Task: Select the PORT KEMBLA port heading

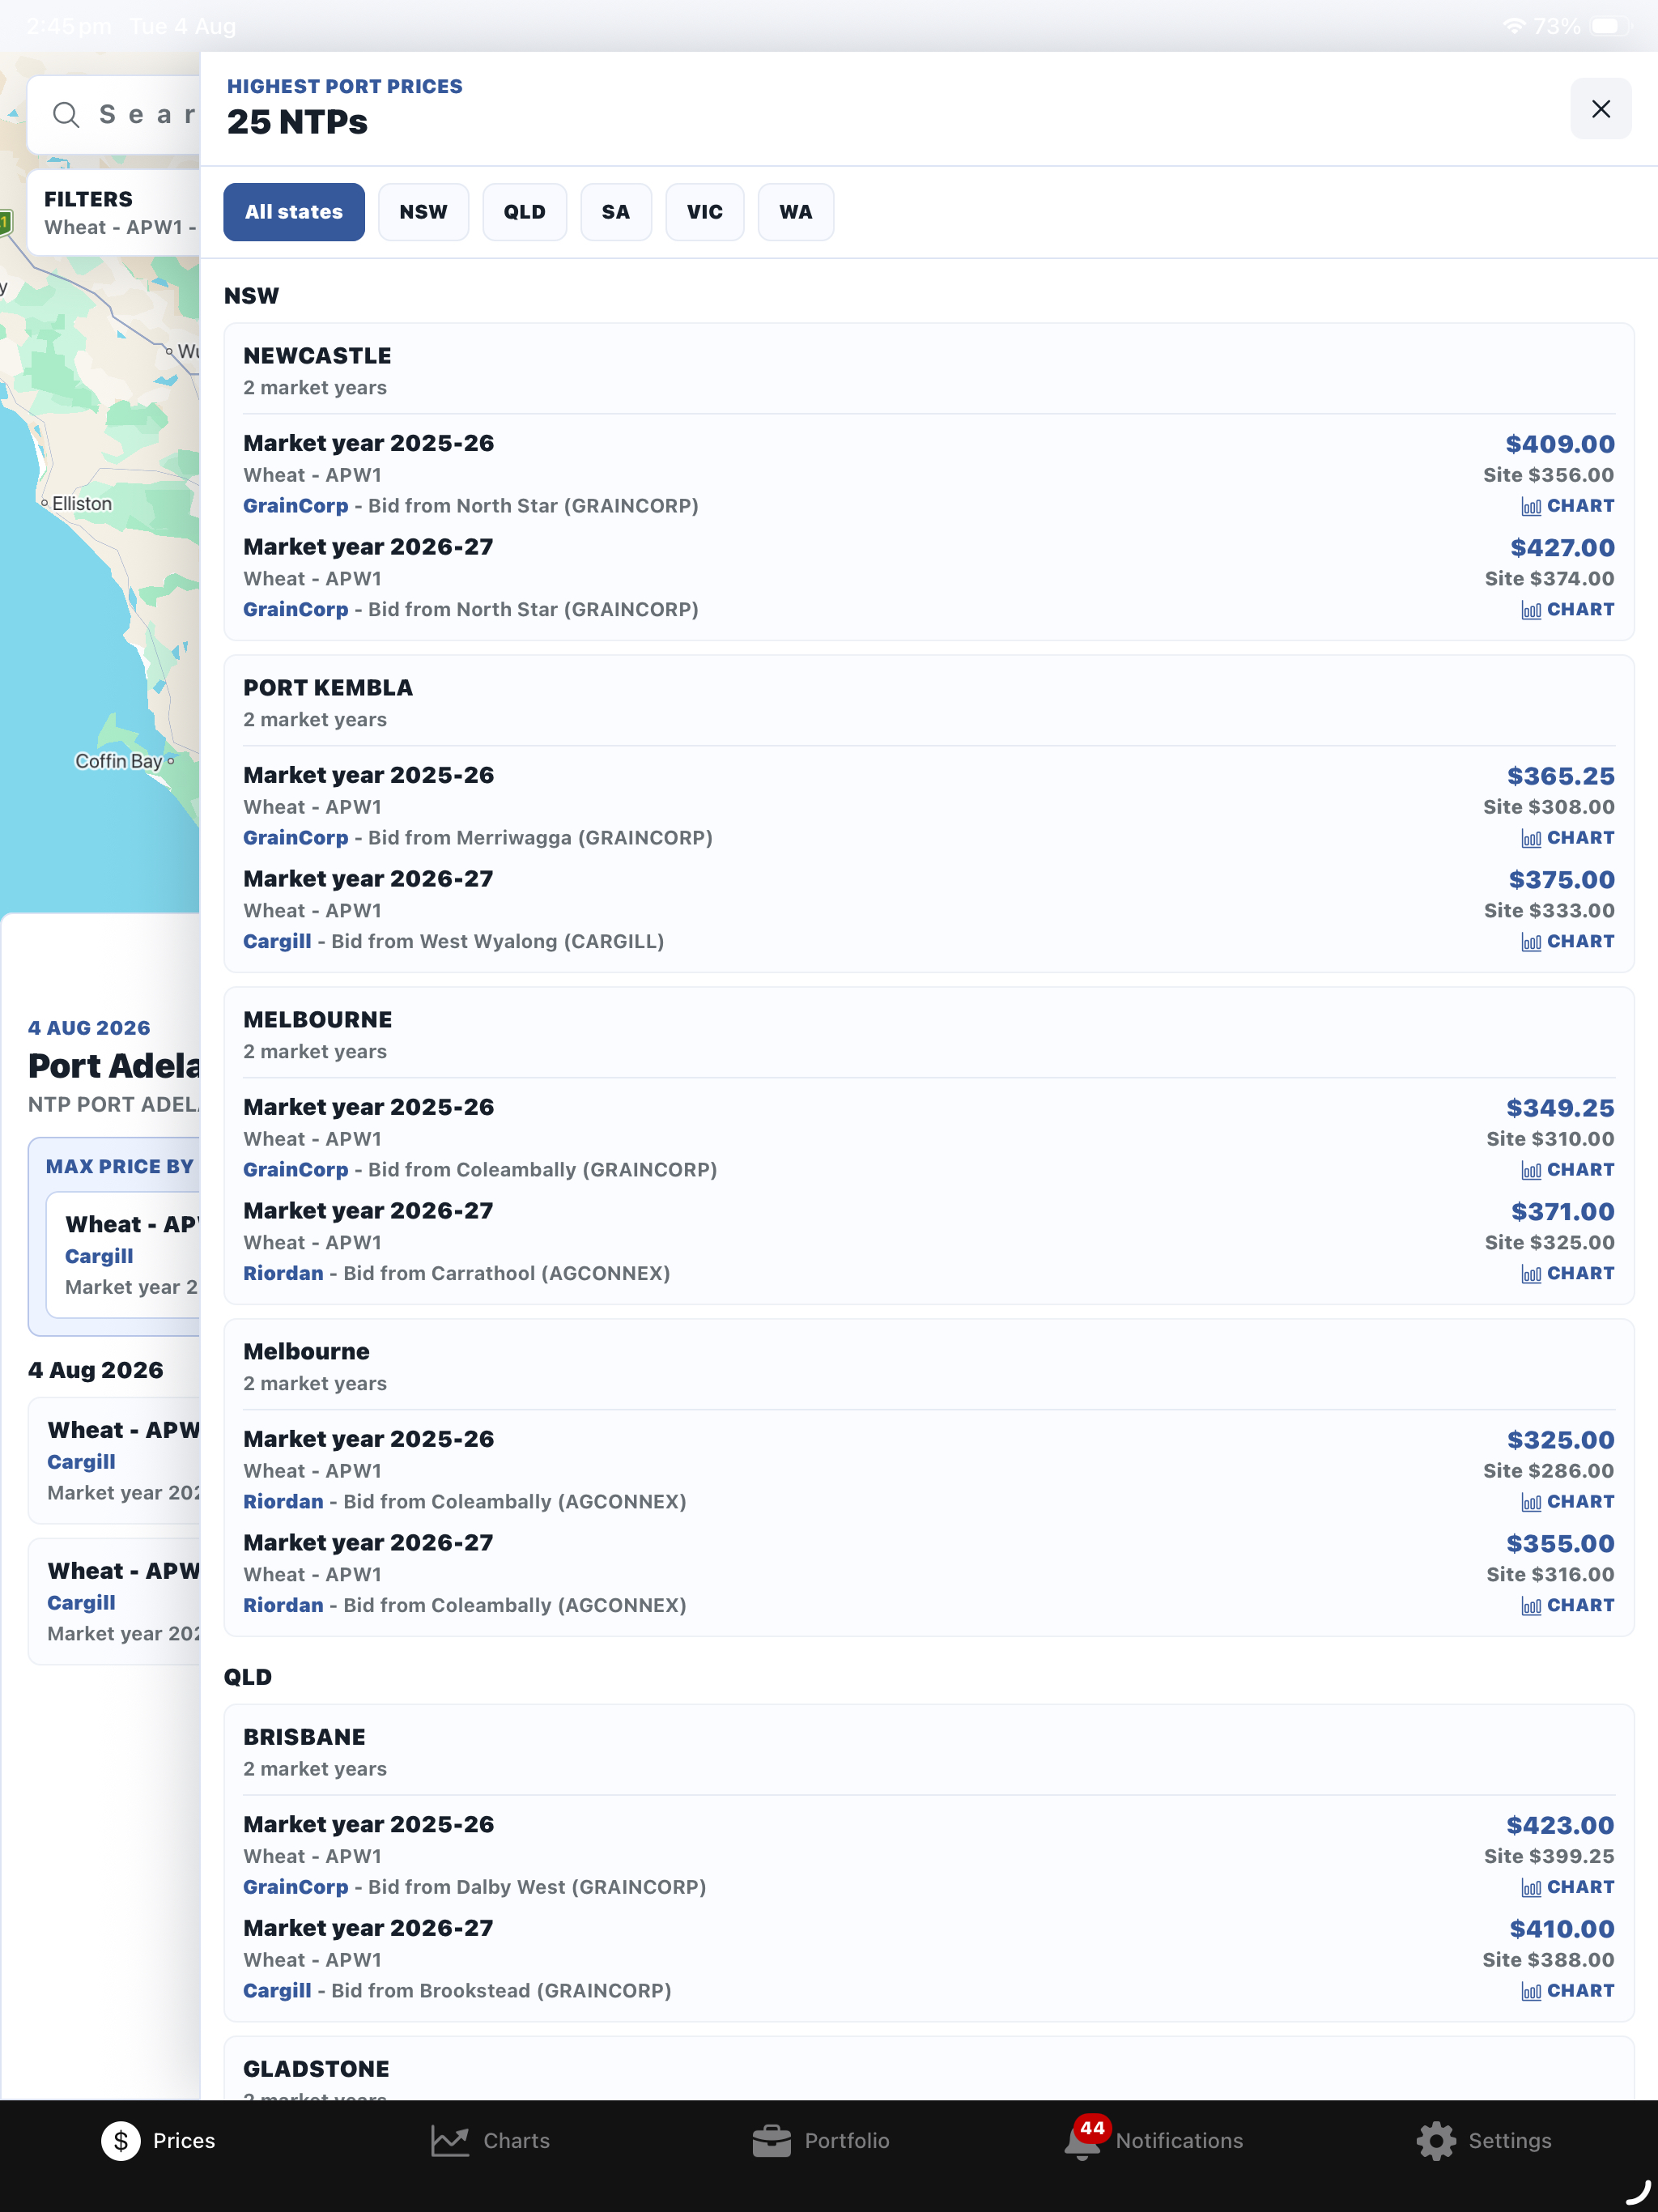Action: click(328, 688)
